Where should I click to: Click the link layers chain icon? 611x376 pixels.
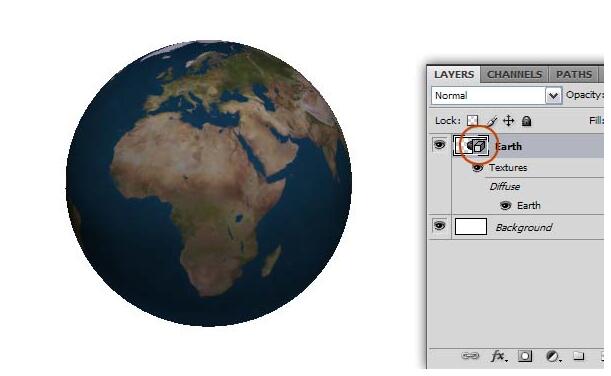point(470,356)
